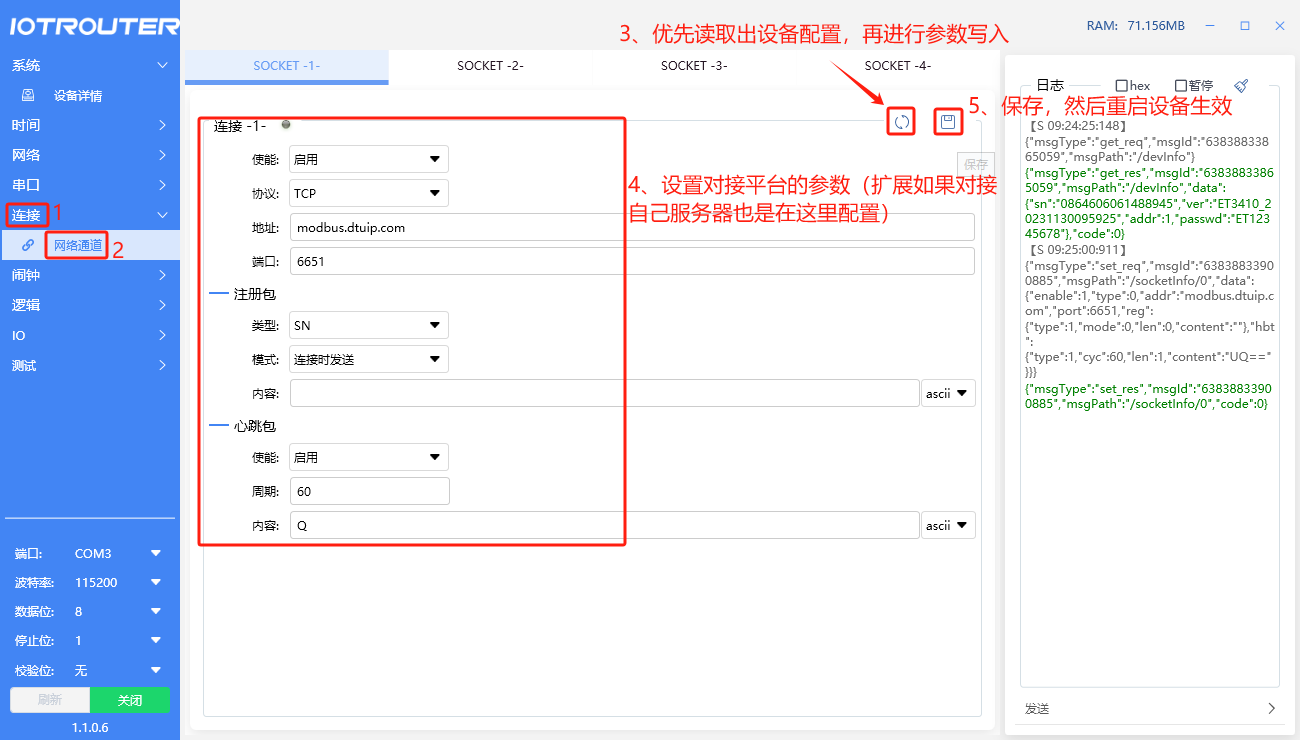Screen dimensions: 1300x740
Task: Click the heartbeat 周期 period input field
Action: [x=369, y=491]
